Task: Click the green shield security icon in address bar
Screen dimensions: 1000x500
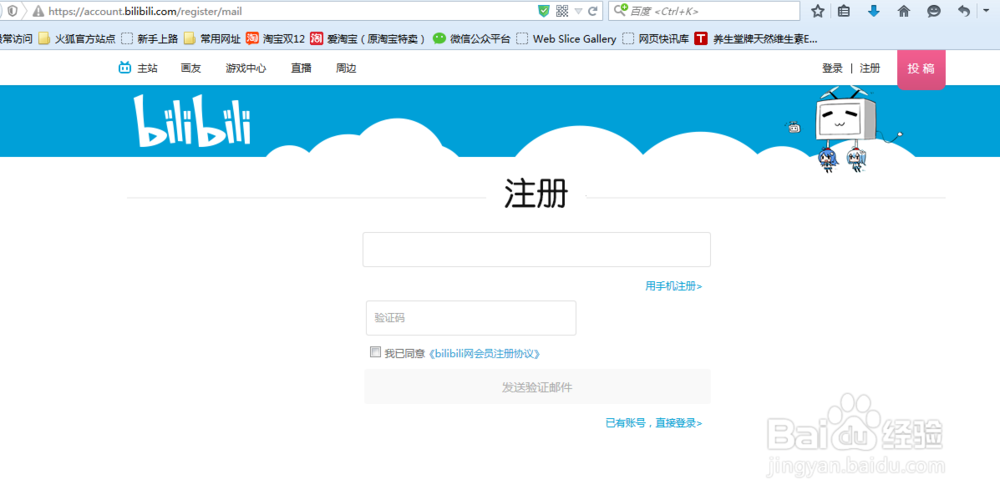Action: pyautogui.click(x=543, y=11)
